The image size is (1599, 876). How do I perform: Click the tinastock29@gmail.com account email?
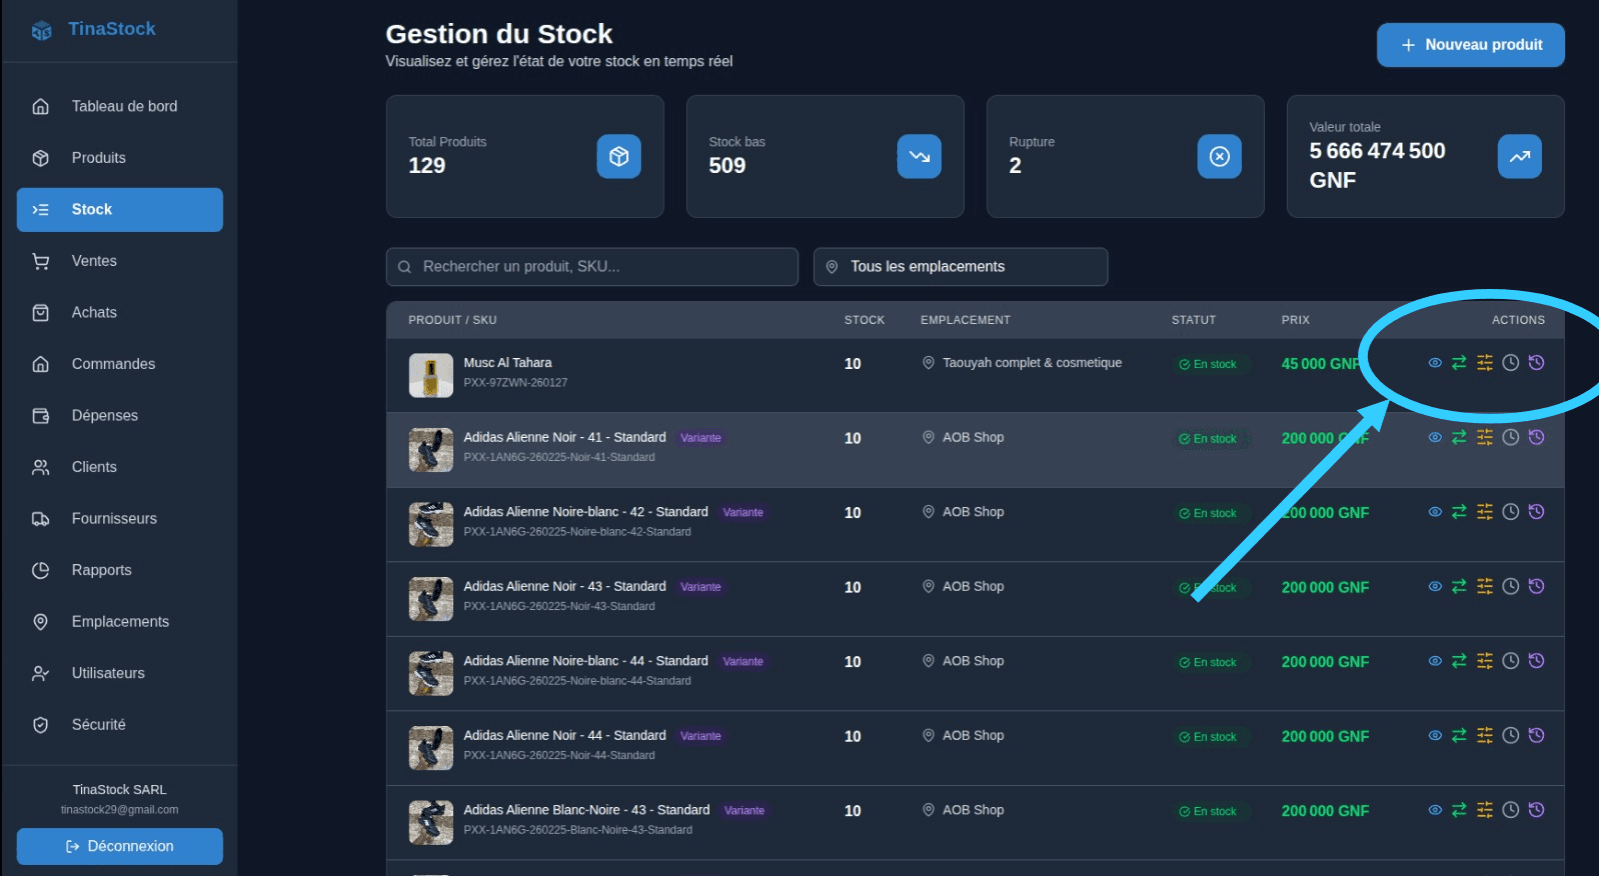tap(119, 810)
